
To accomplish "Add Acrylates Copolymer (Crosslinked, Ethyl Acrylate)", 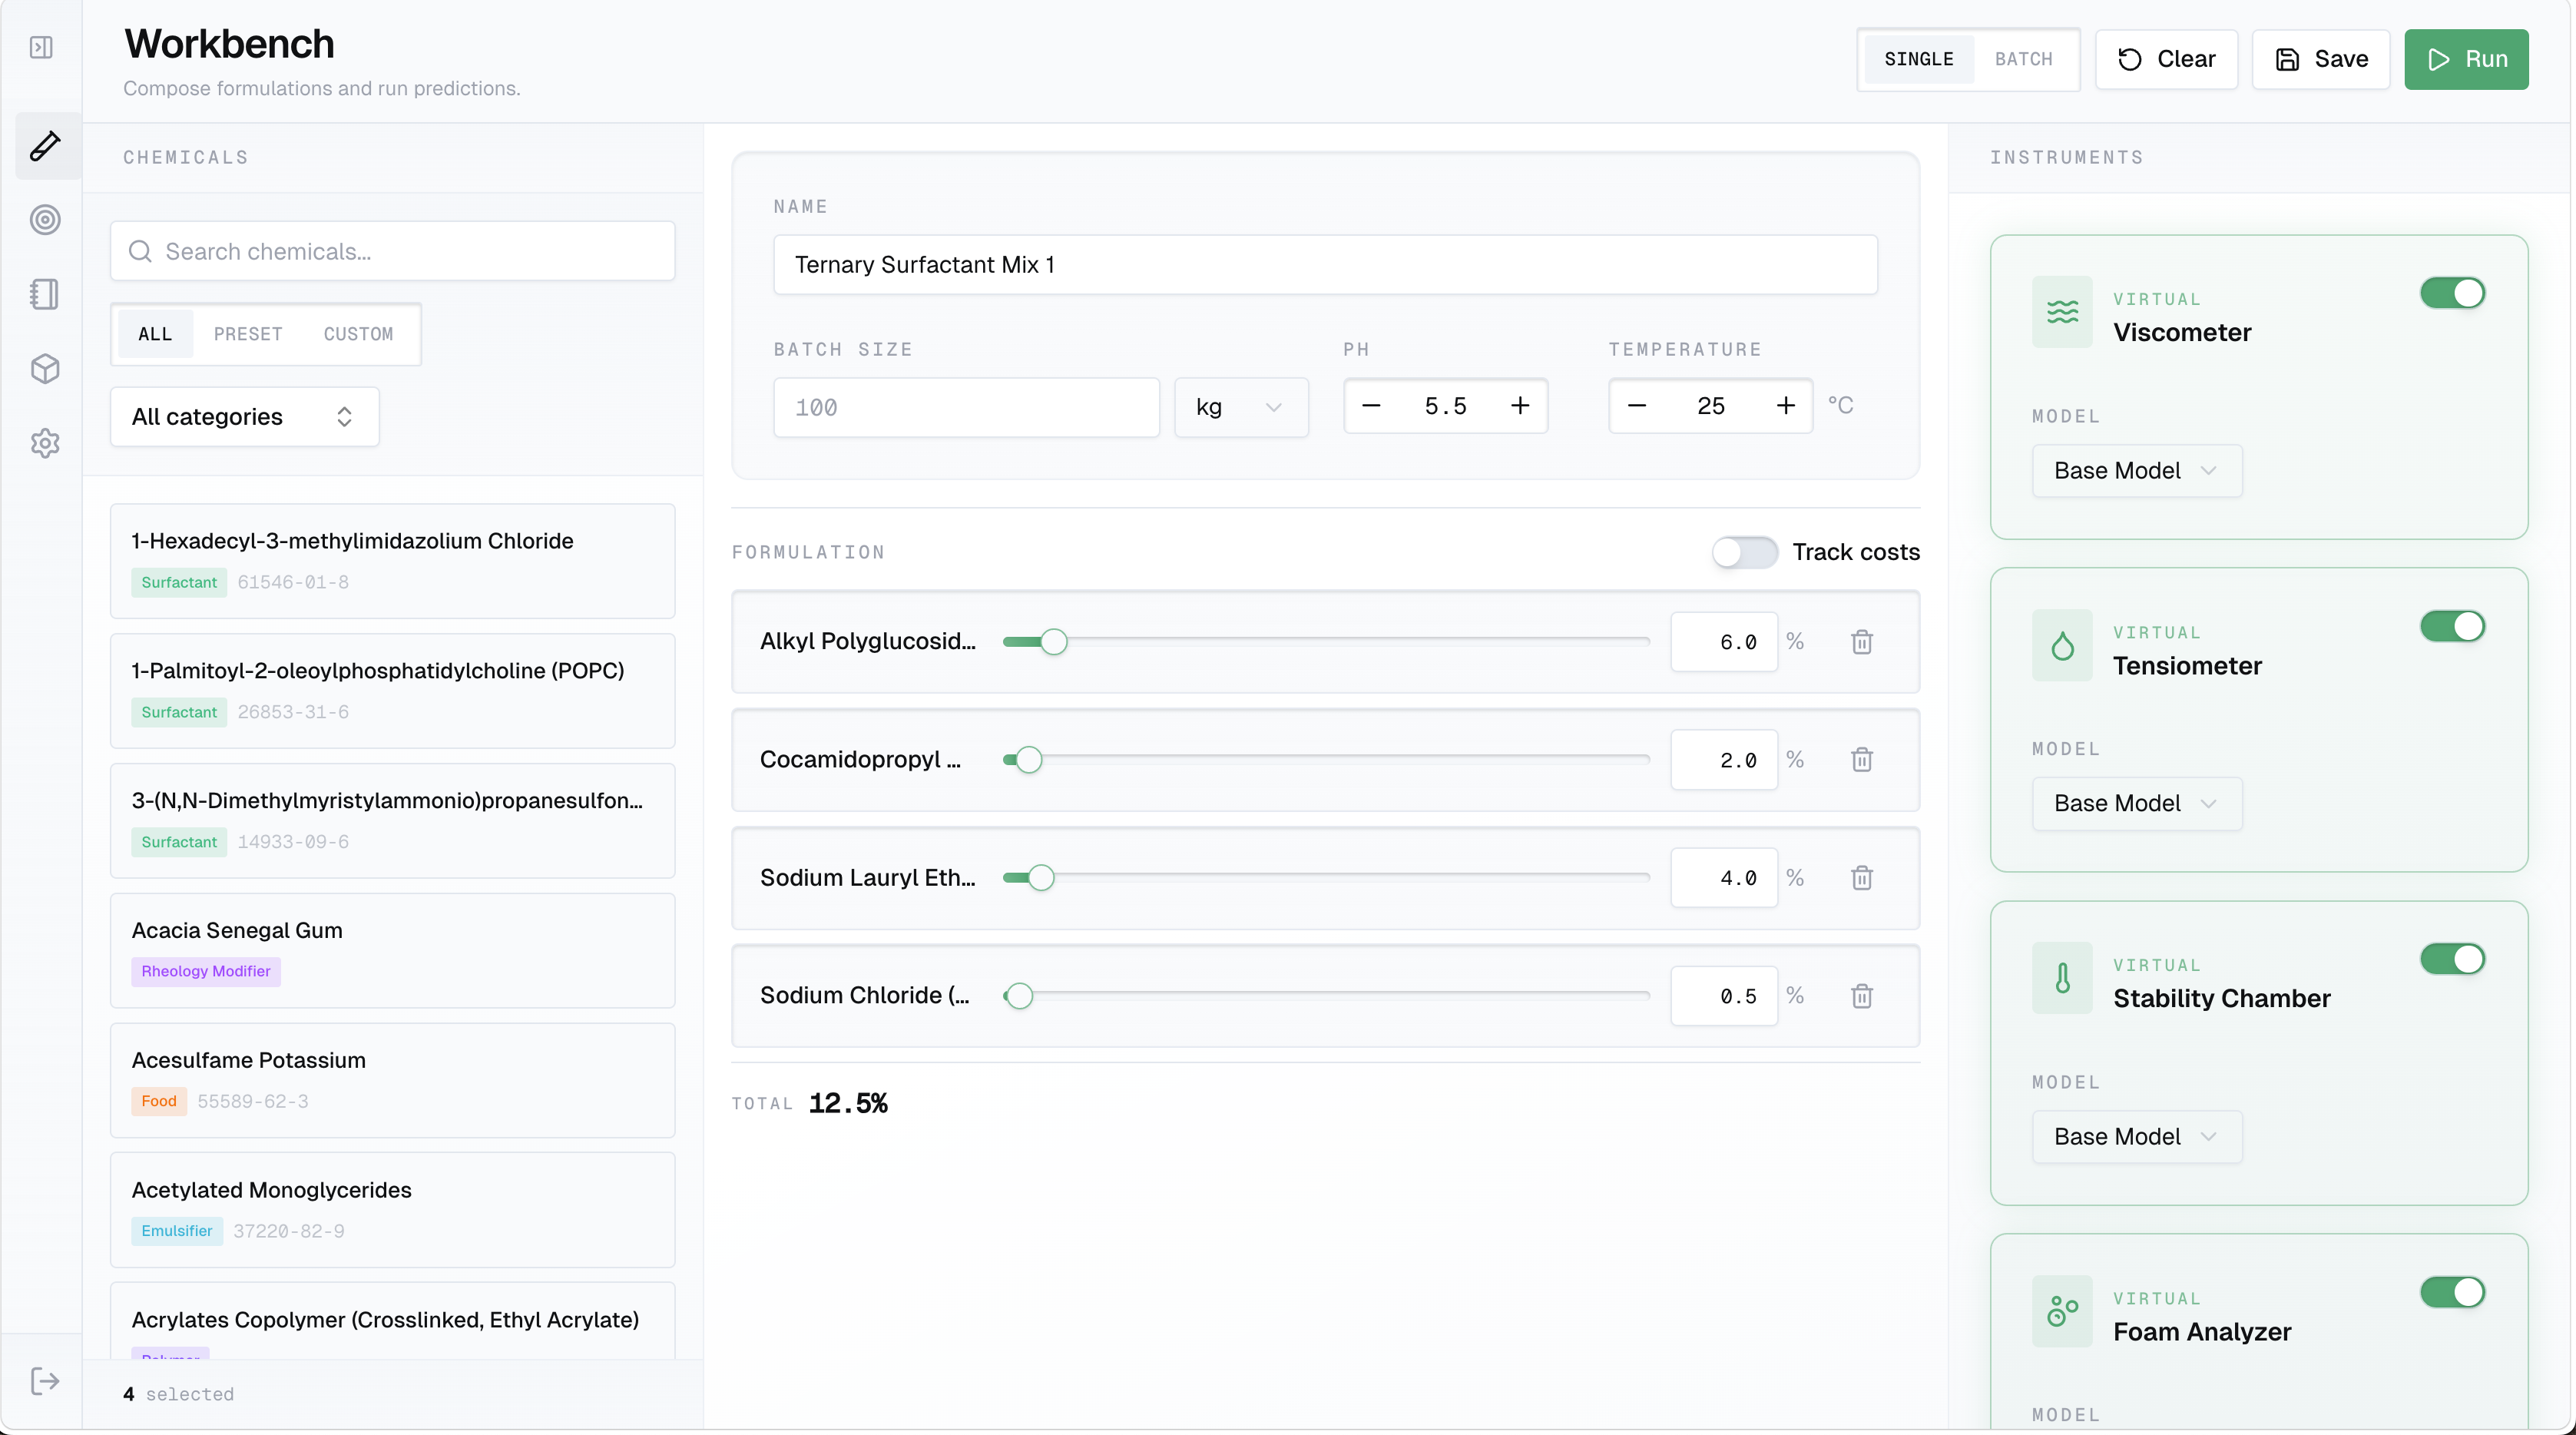I will pyautogui.click(x=392, y=1320).
